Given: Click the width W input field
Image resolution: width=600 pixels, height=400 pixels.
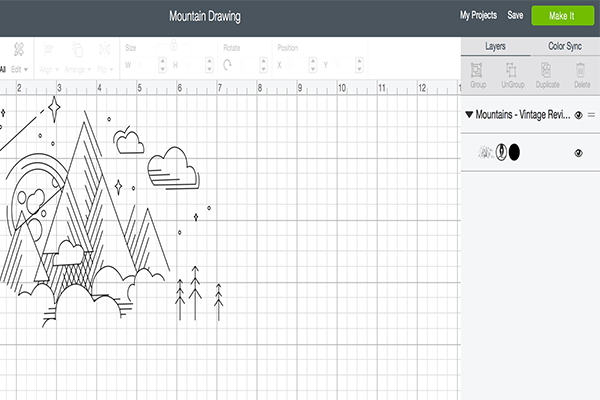Looking at the screenshot, I should tap(145, 65).
